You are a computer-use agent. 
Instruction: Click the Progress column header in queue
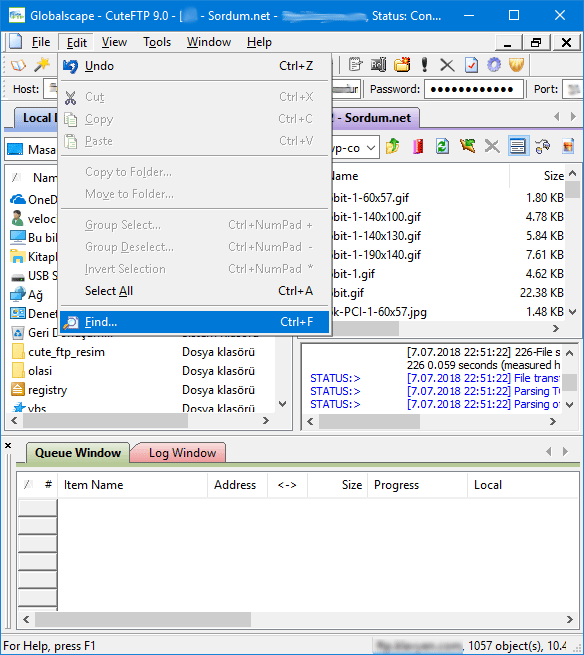[417, 485]
